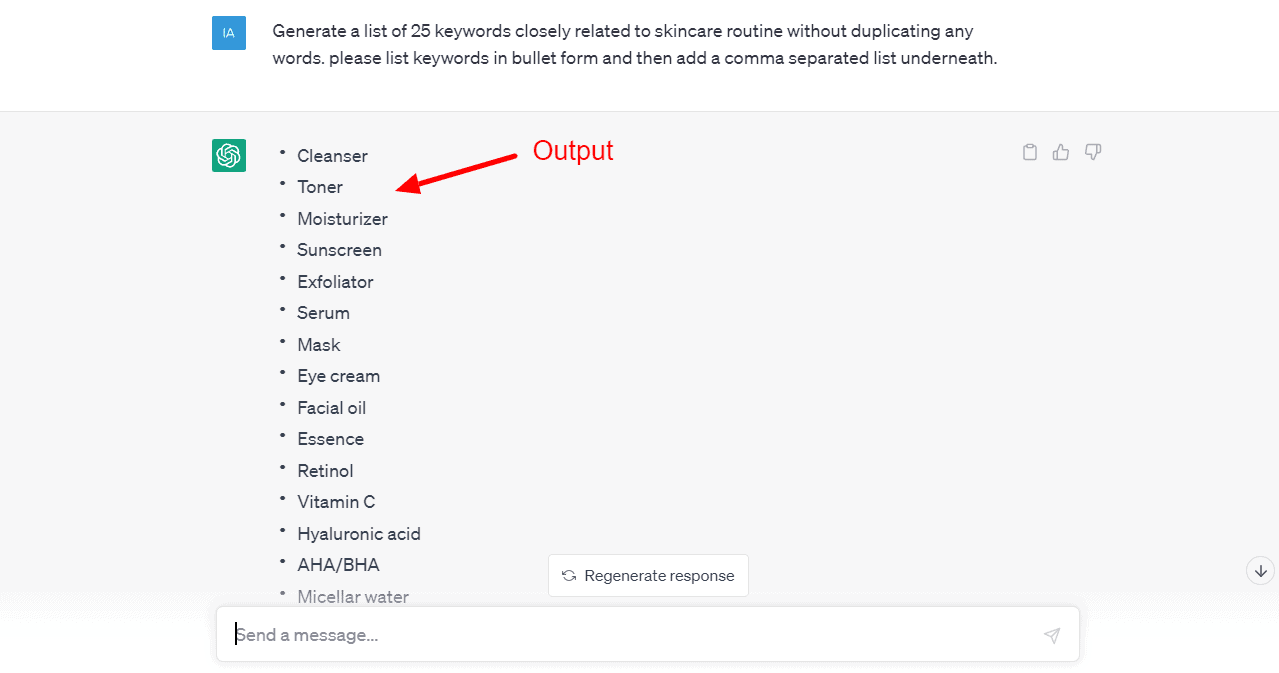1279x673 pixels.
Task: Click the thumbs up icon
Action: coord(1061,152)
